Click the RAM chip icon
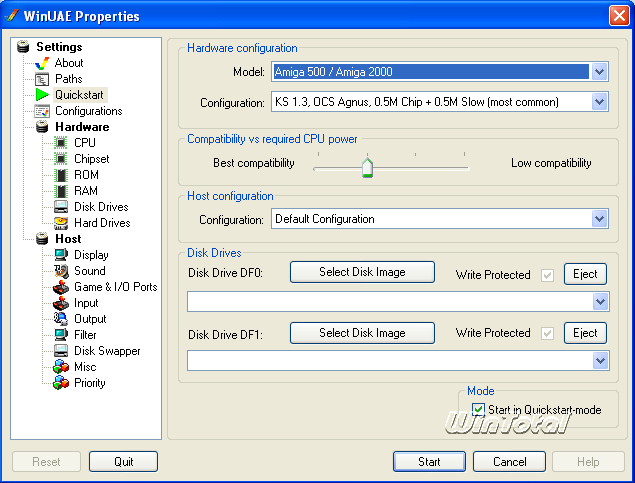The width and height of the screenshot is (635, 483). click(x=61, y=191)
